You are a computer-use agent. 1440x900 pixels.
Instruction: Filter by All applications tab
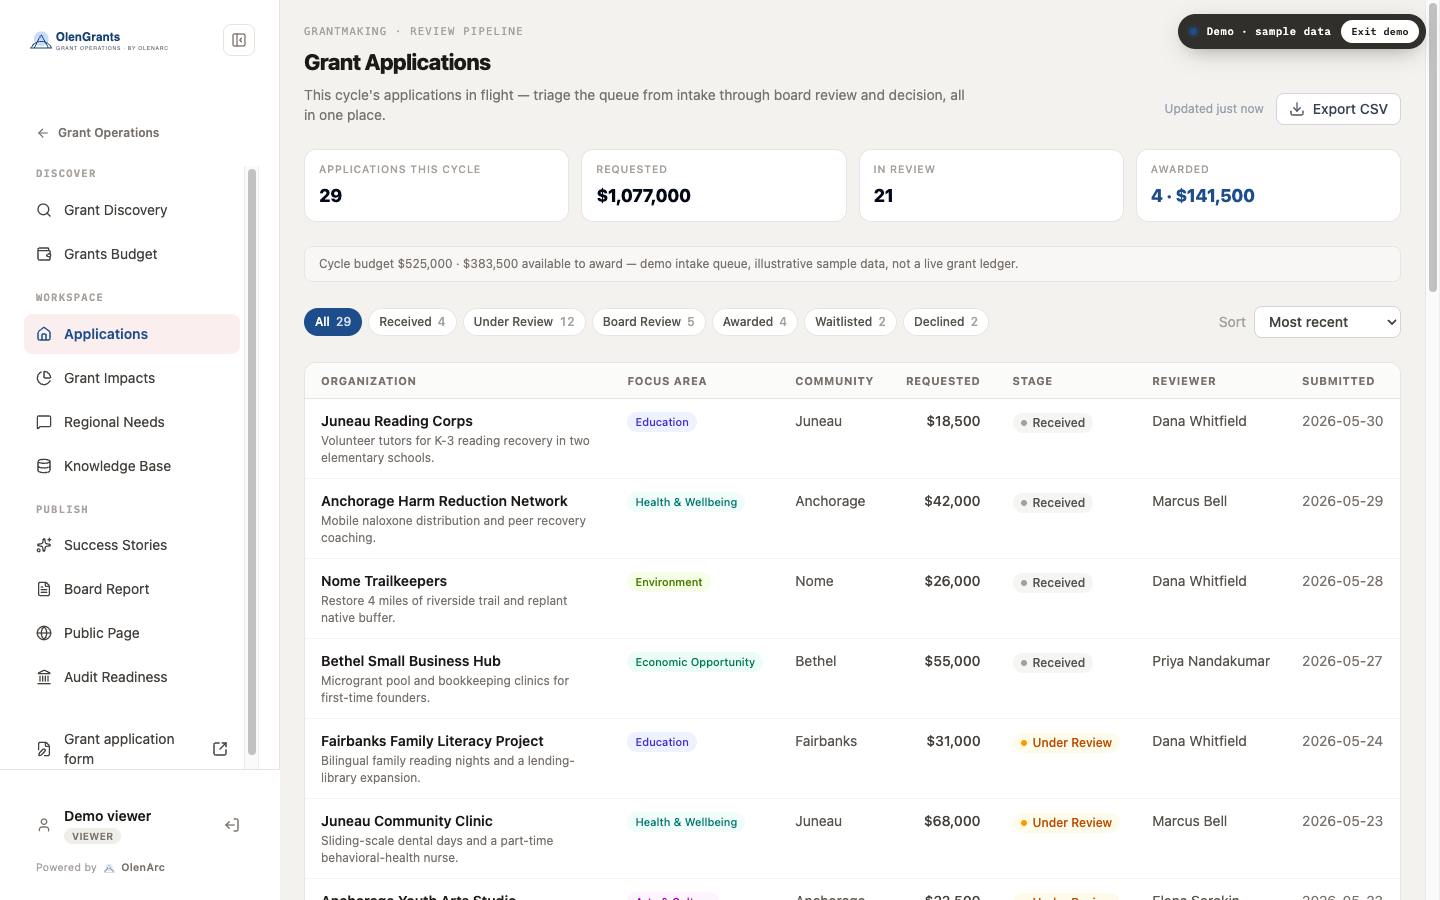coord(333,322)
